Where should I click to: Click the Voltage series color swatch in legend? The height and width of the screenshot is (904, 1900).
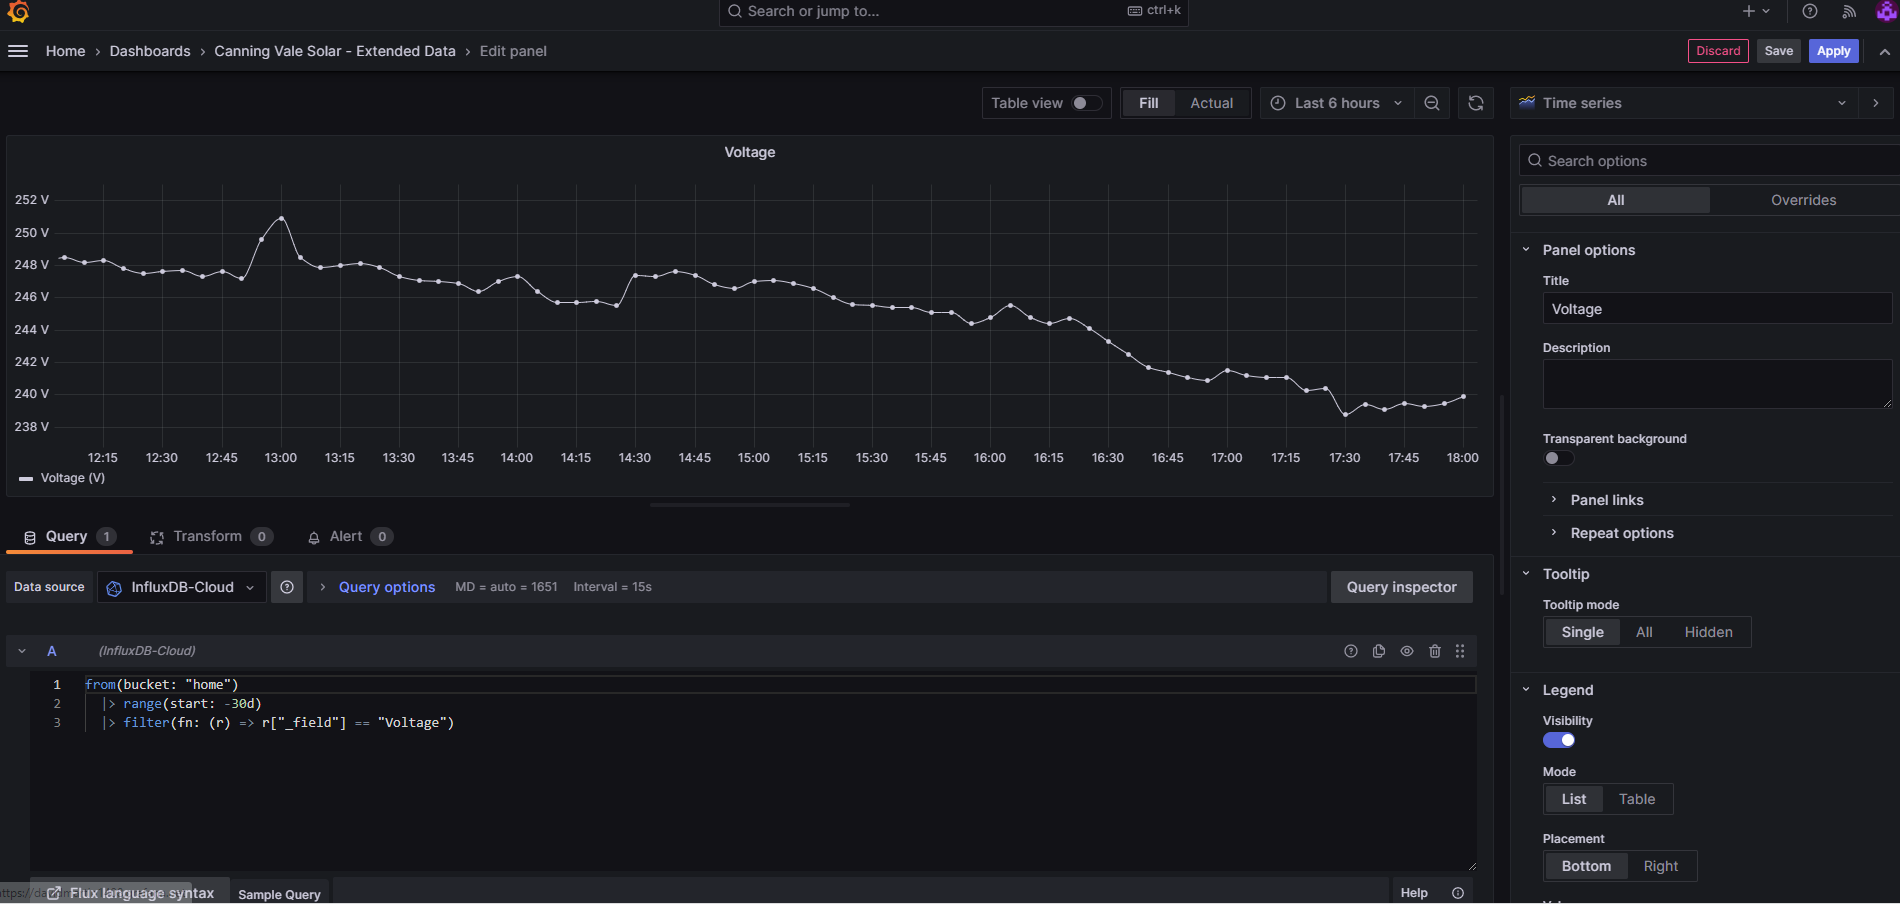point(26,478)
